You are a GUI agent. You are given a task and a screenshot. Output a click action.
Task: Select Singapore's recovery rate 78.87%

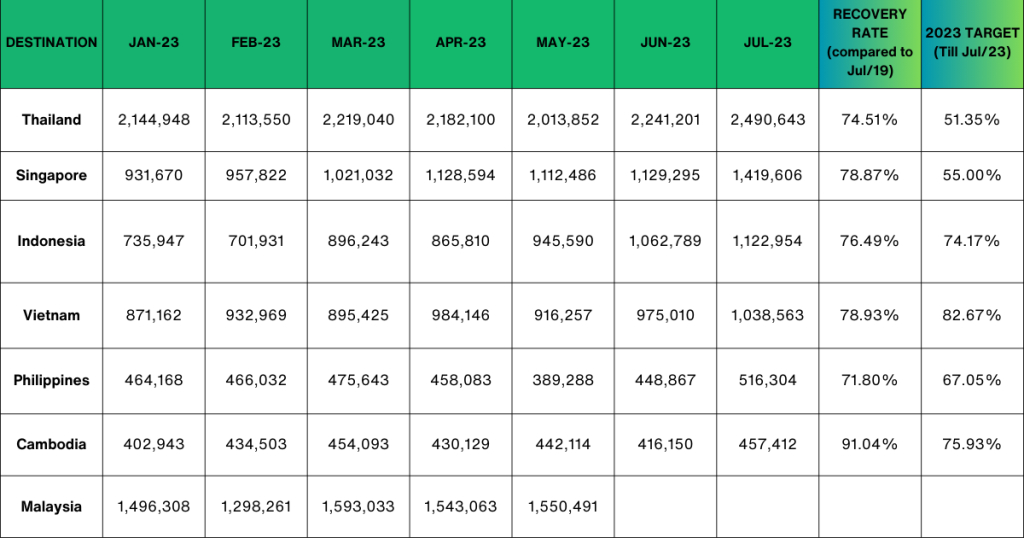pos(870,176)
